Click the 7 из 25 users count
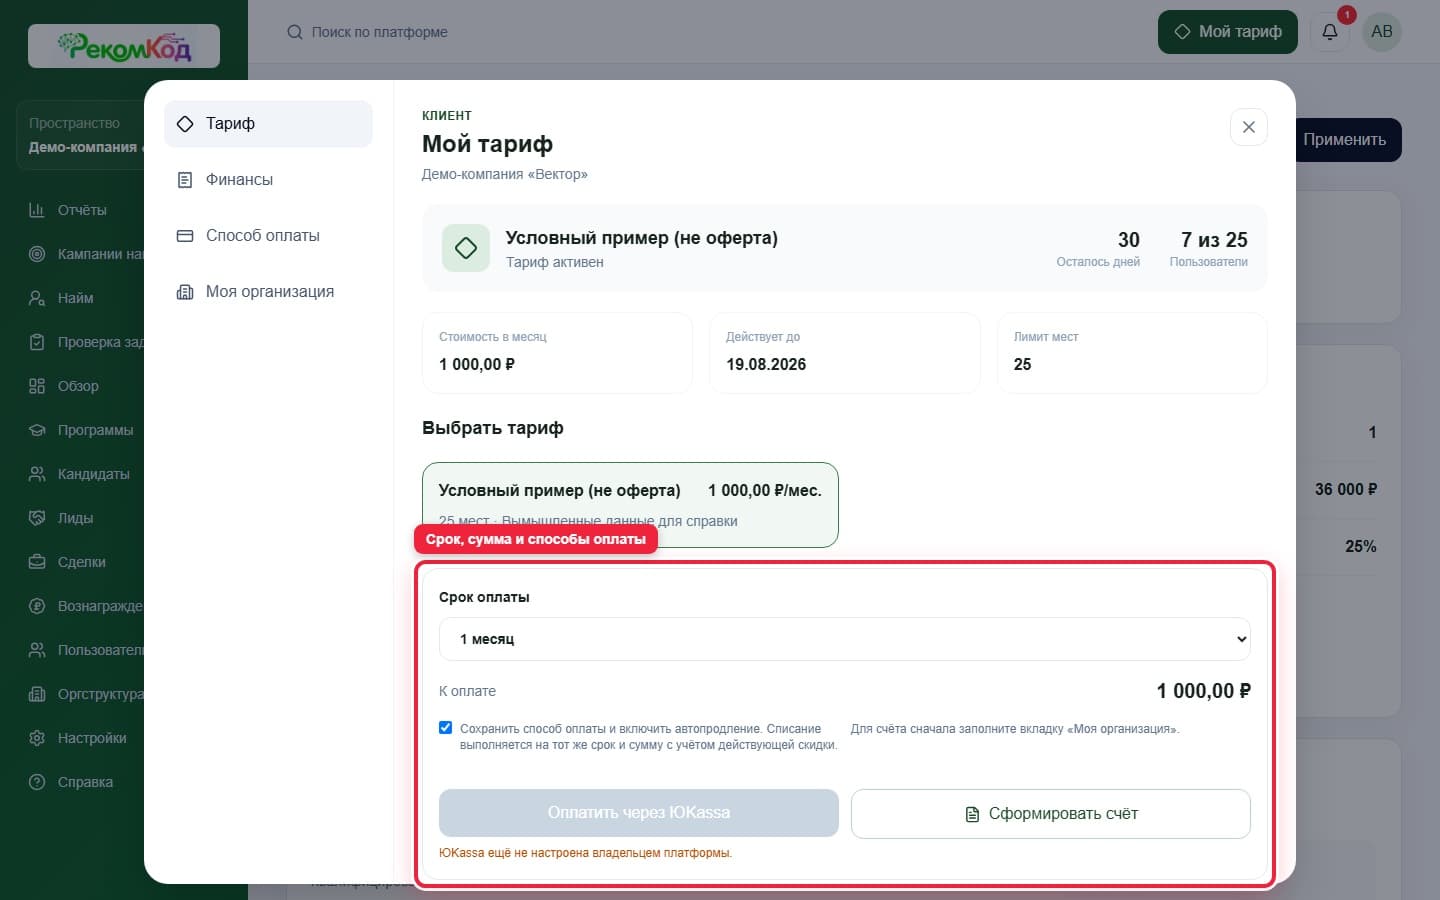Viewport: 1440px width, 900px height. pos(1214,240)
